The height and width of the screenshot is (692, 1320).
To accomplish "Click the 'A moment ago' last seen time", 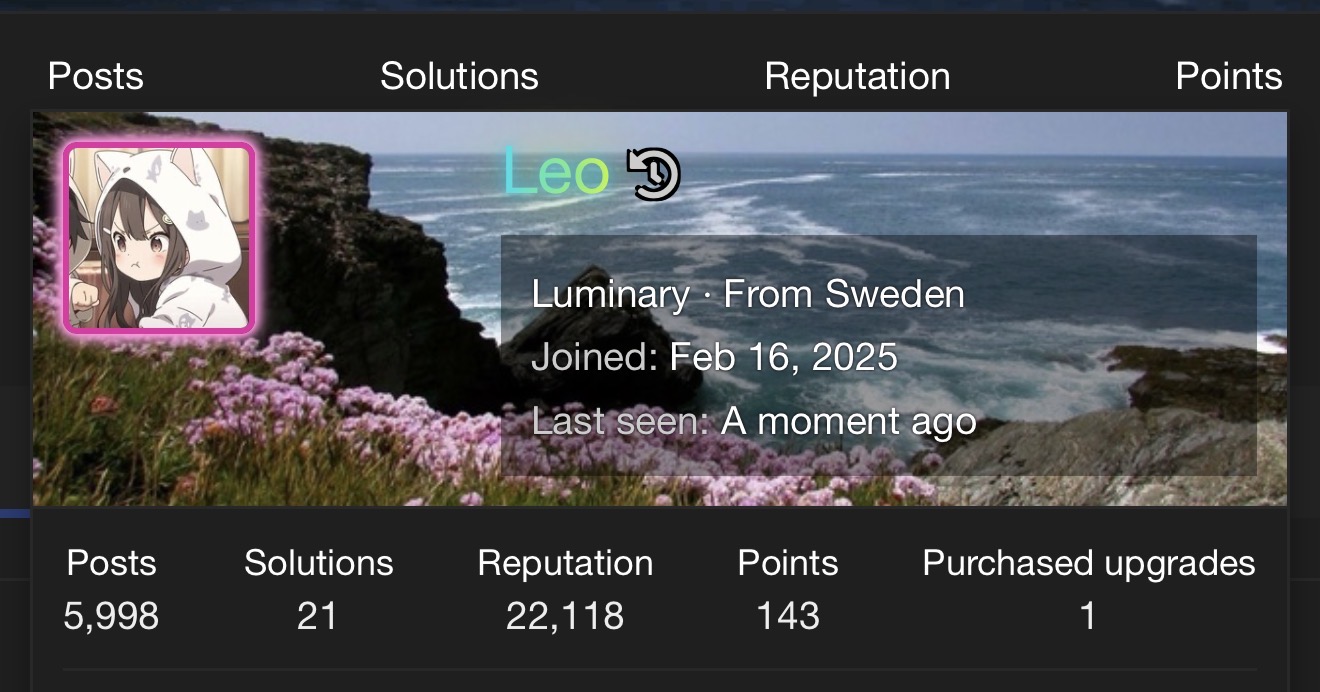I will click(848, 421).
